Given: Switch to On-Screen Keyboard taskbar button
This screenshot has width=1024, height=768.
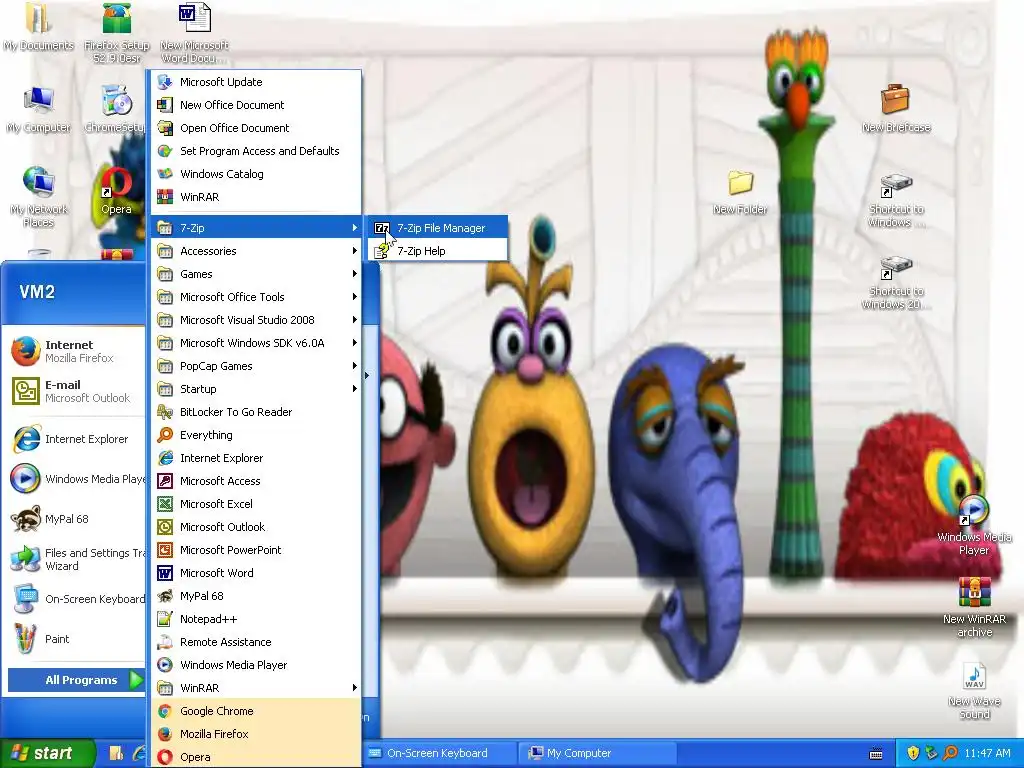Looking at the screenshot, I should tap(438, 753).
